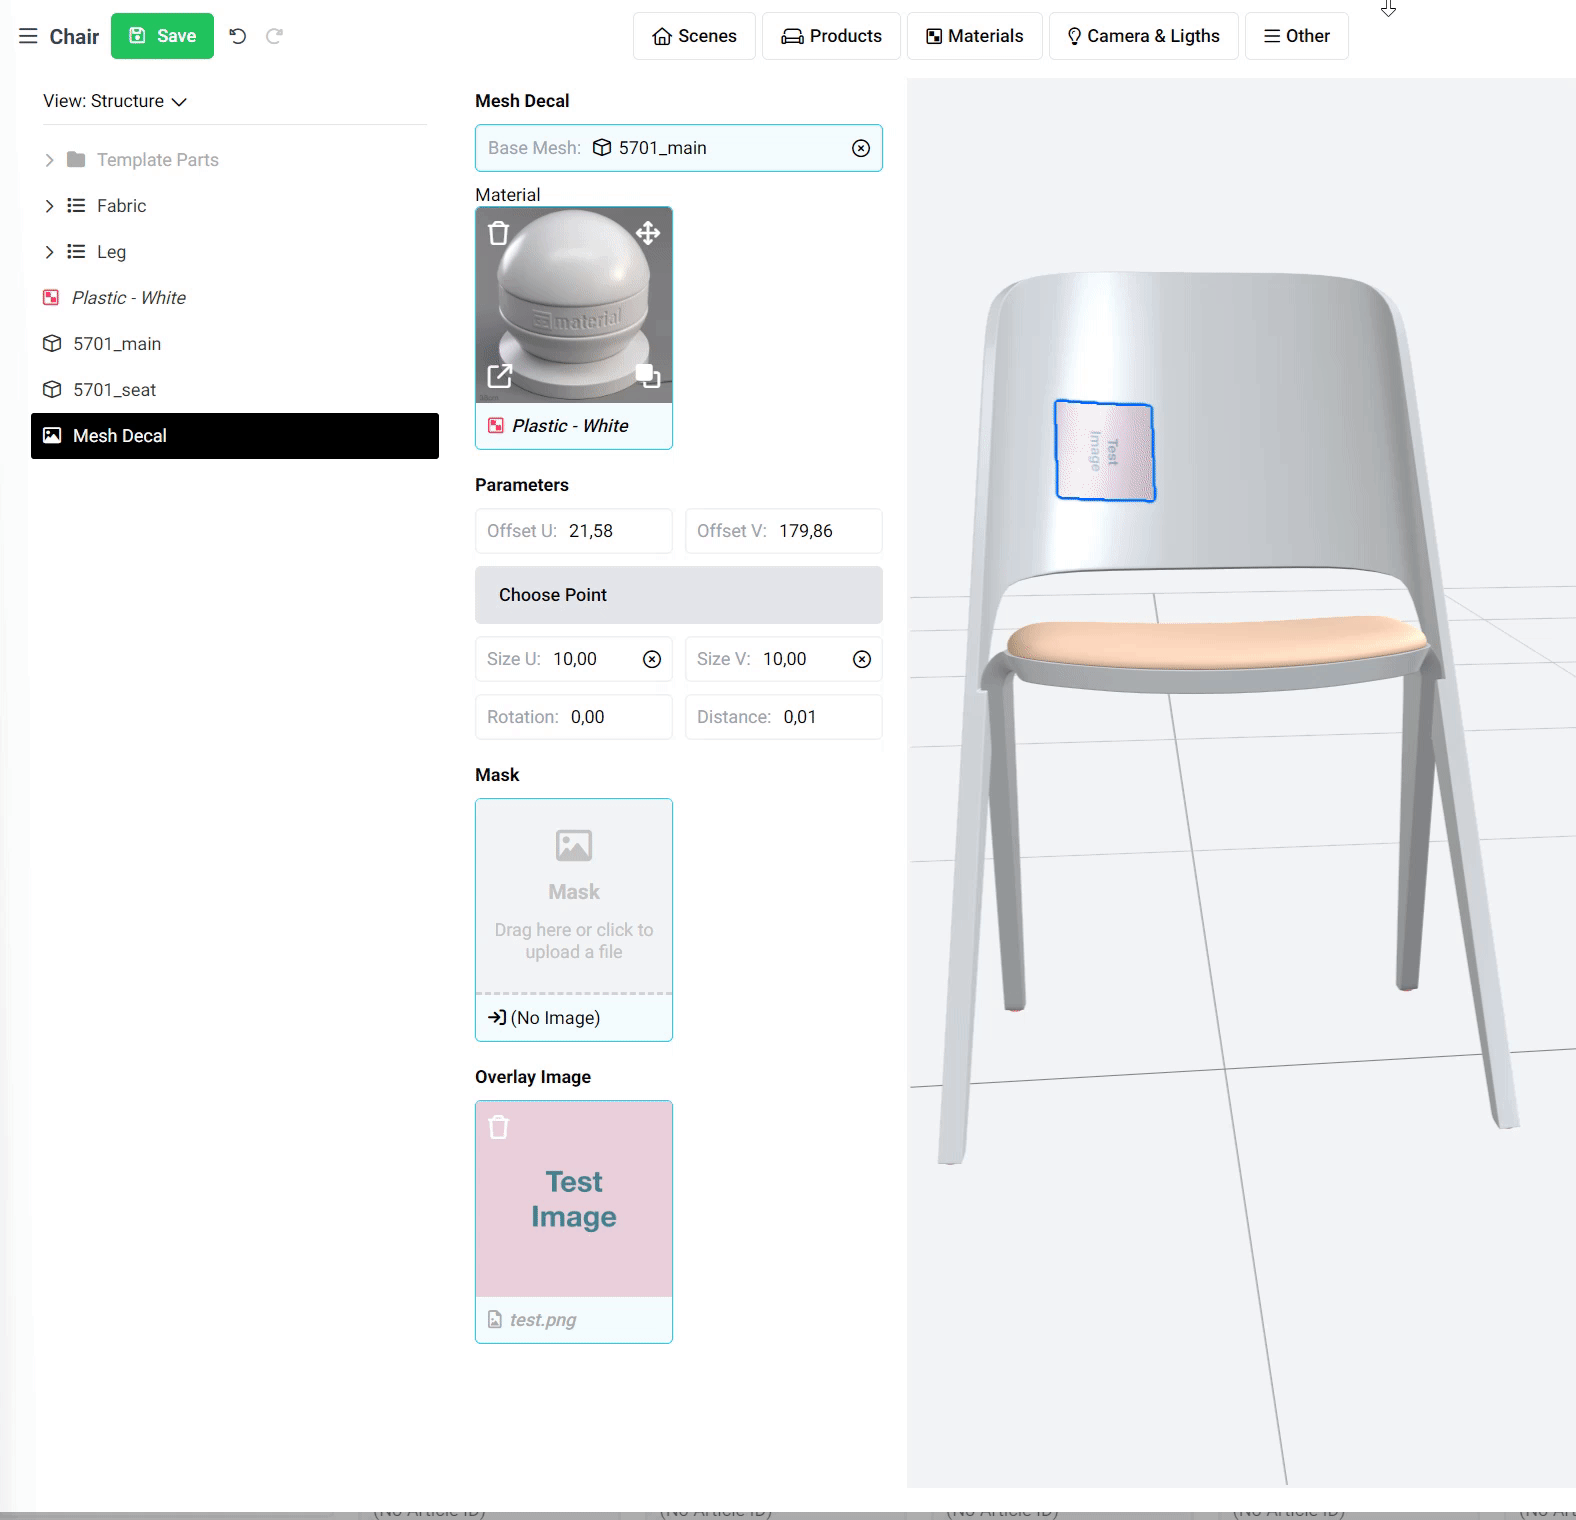Open the hamburger menu next to Chair

tap(28, 37)
